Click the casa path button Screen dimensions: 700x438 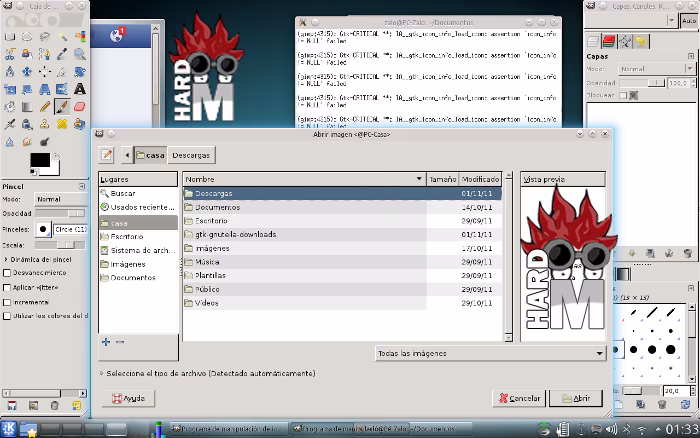pos(150,155)
